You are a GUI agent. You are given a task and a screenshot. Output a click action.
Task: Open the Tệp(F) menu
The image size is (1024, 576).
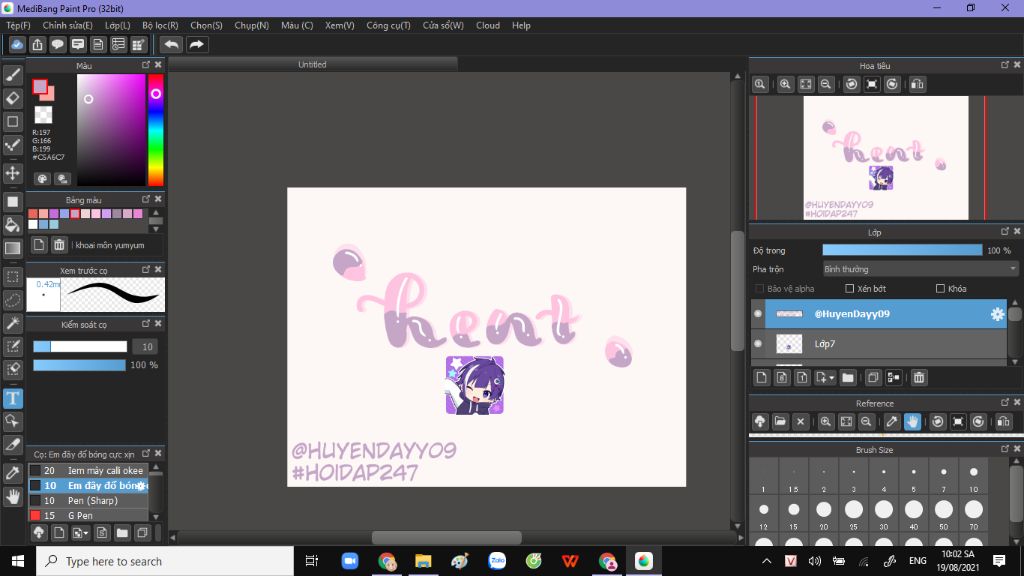[x=18, y=25]
